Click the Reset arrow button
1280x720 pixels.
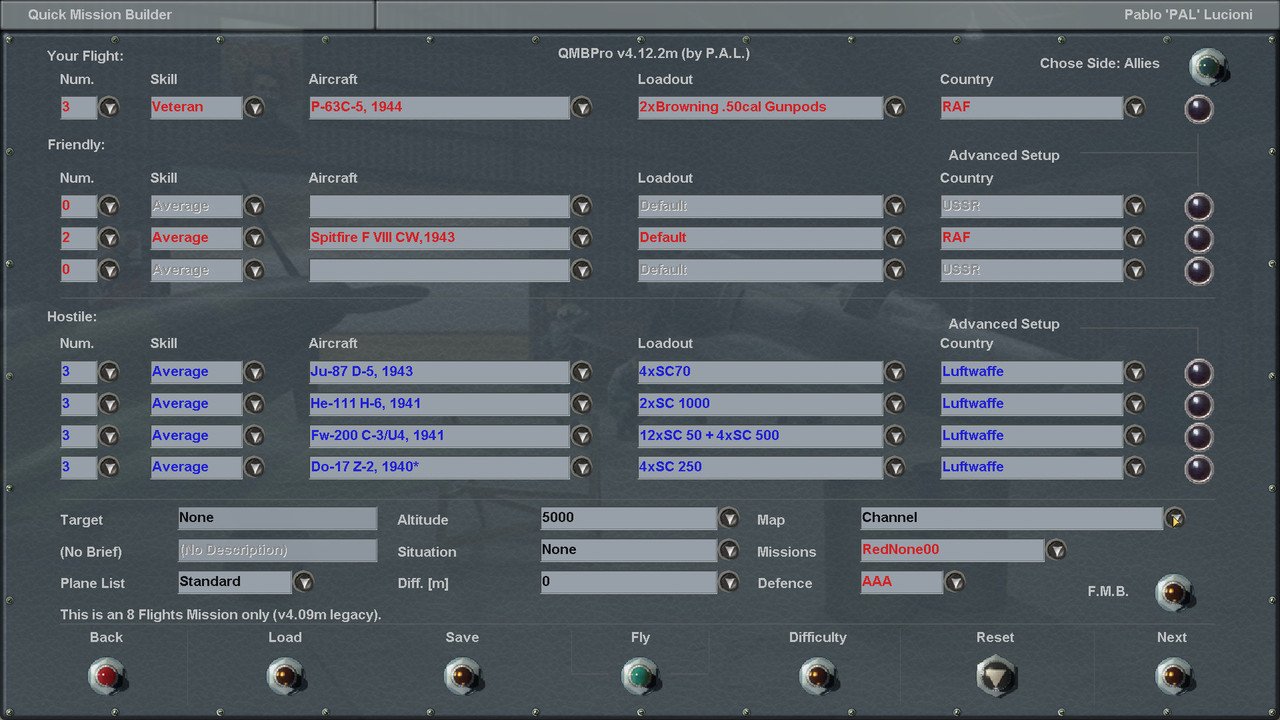click(995, 676)
